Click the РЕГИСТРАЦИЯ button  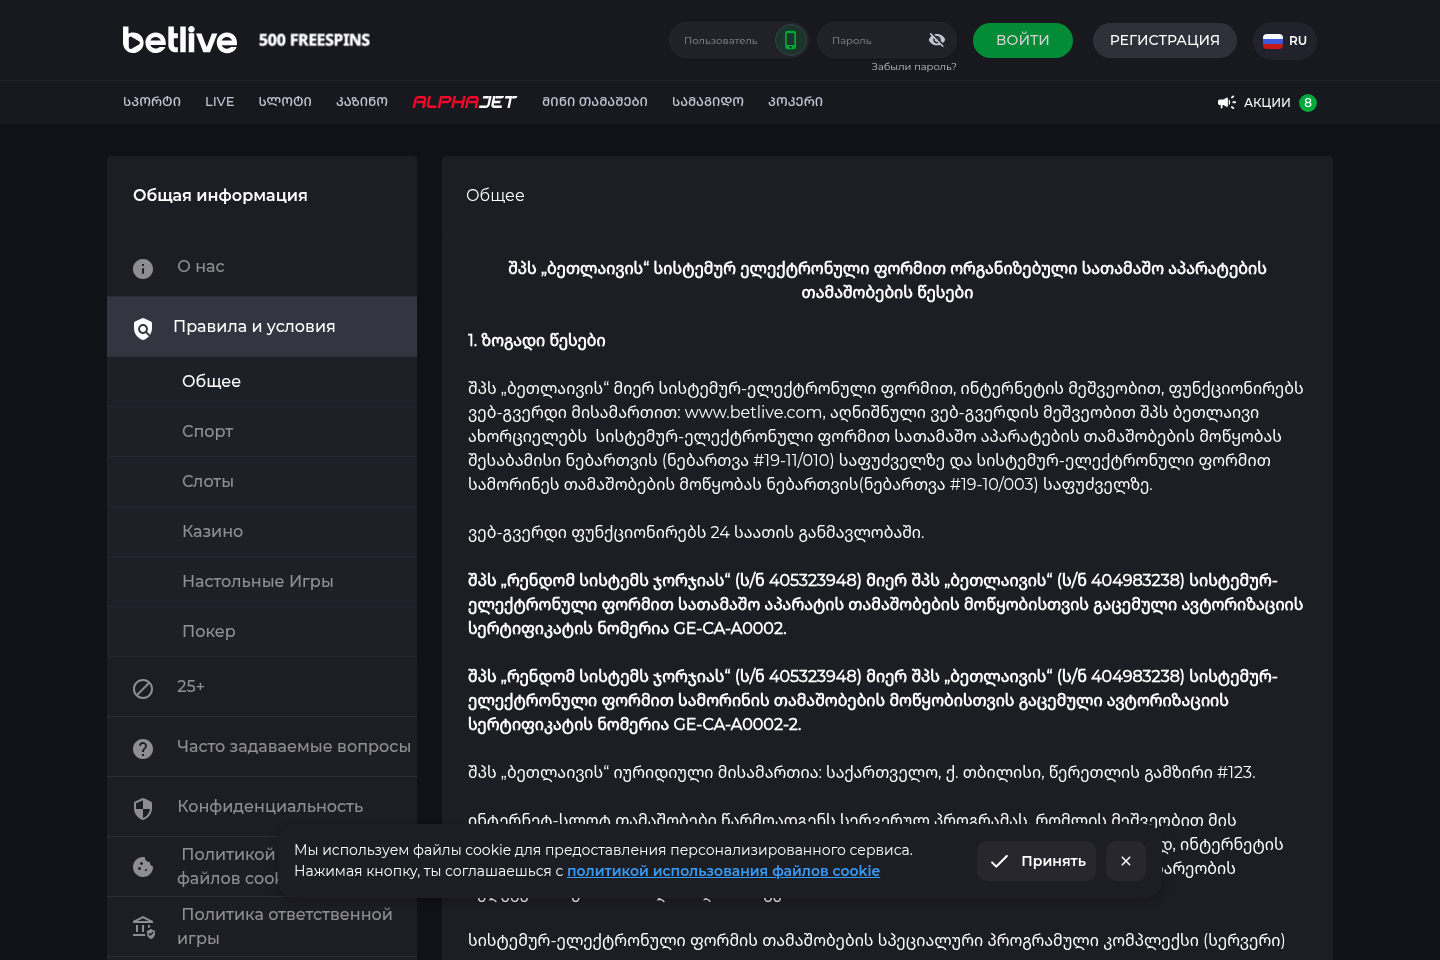click(x=1165, y=40)
